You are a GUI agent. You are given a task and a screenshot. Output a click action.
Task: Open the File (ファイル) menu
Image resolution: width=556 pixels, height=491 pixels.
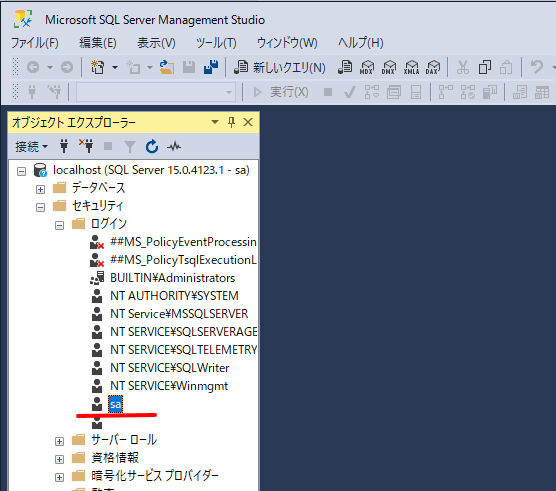click(35, 43)
